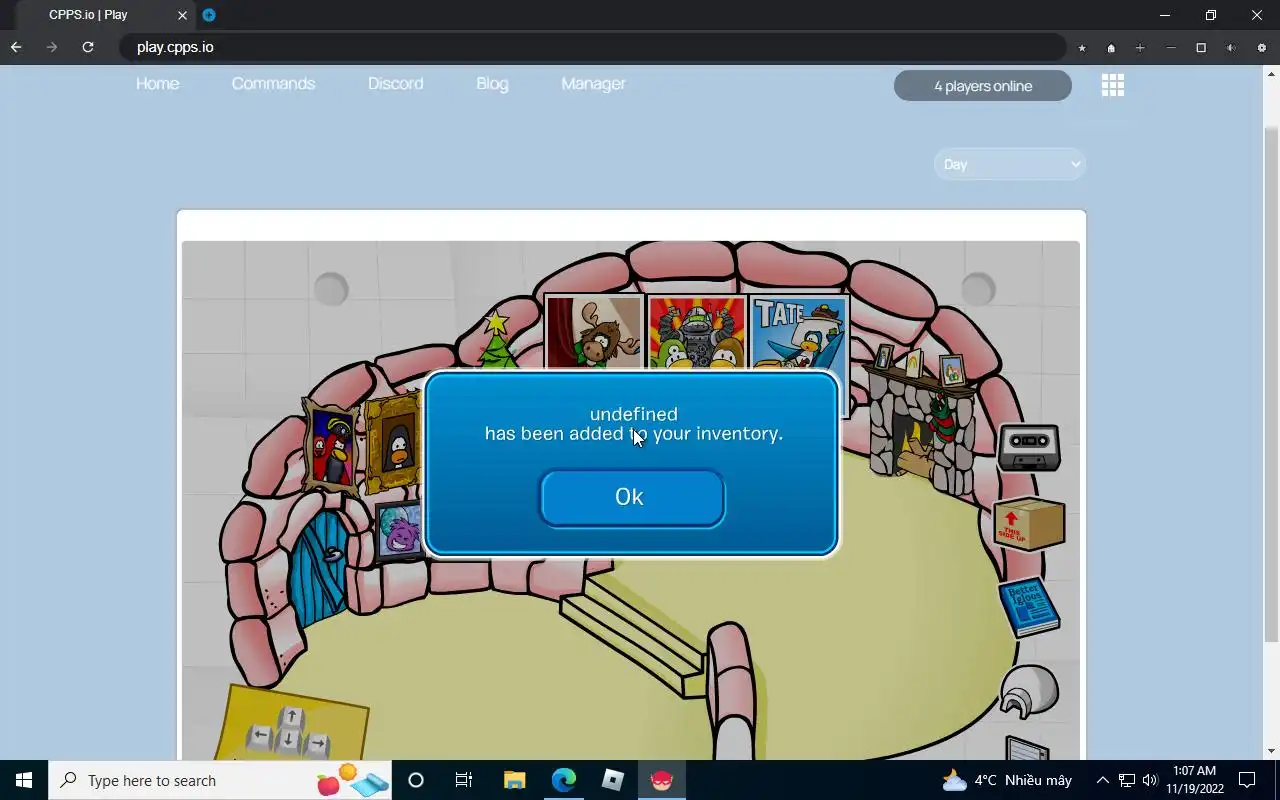Open the Blog nav link
1280x800 pixels.
492,84
